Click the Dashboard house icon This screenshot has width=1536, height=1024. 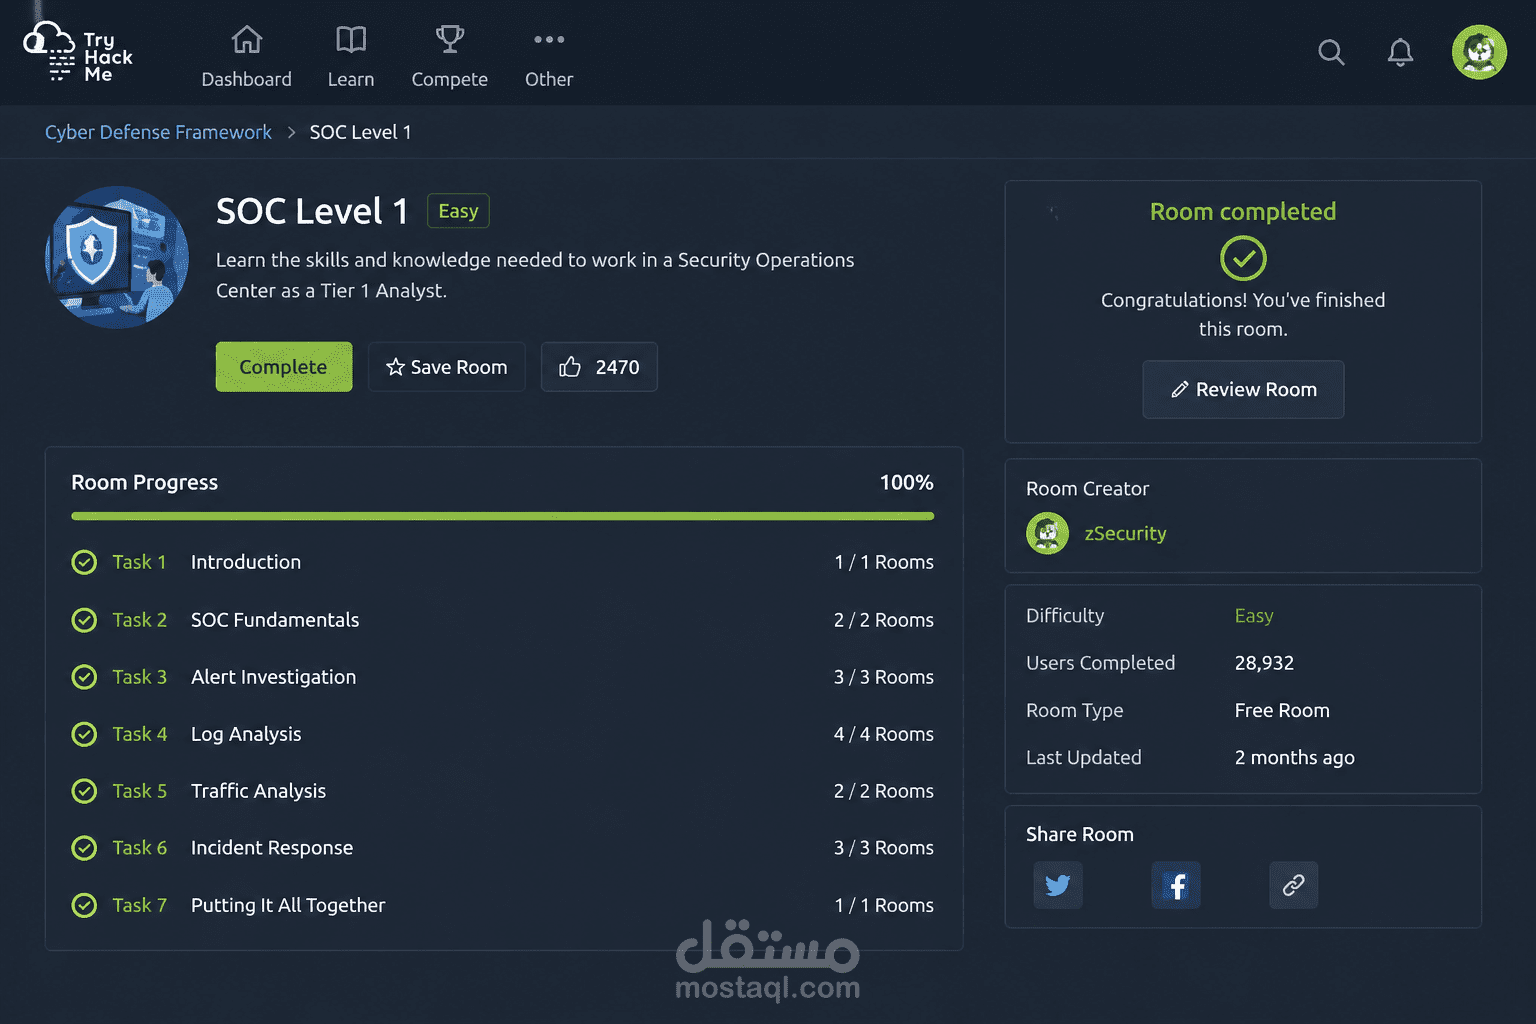(x=247, y=40)
